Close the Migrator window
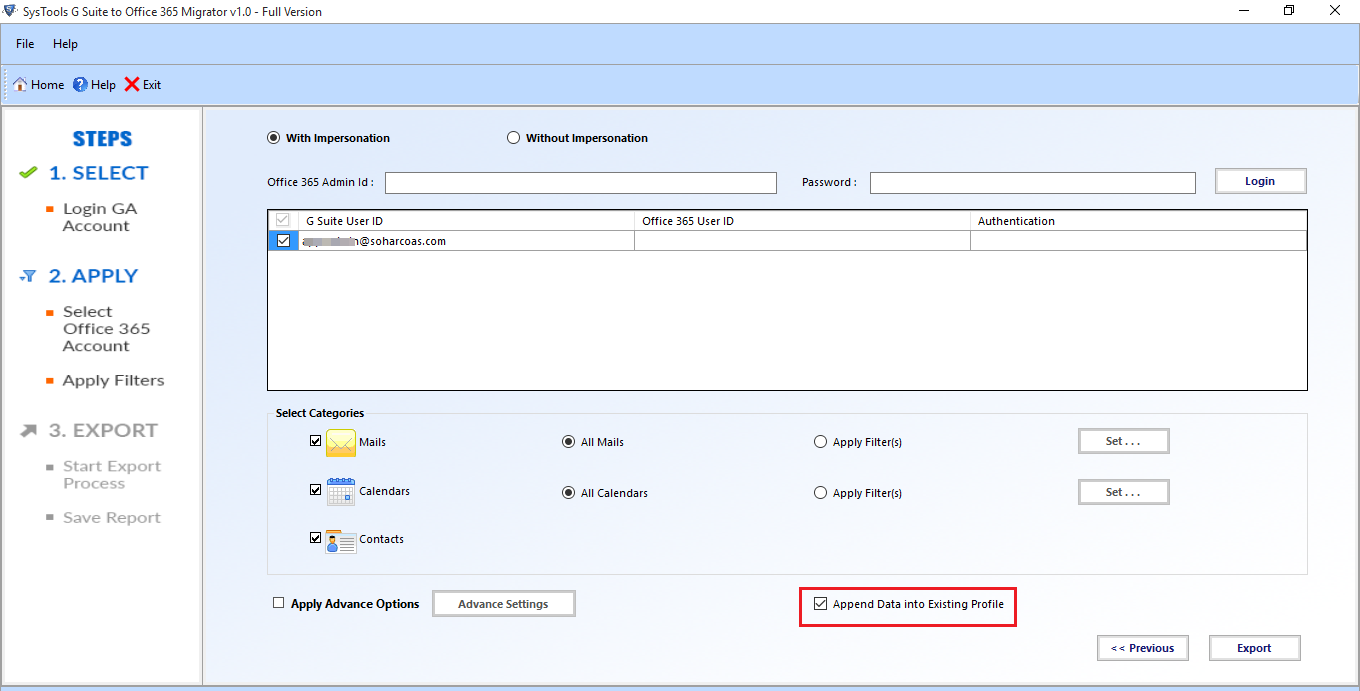This screenshot has width=1360, height=691. point(1336,11)
